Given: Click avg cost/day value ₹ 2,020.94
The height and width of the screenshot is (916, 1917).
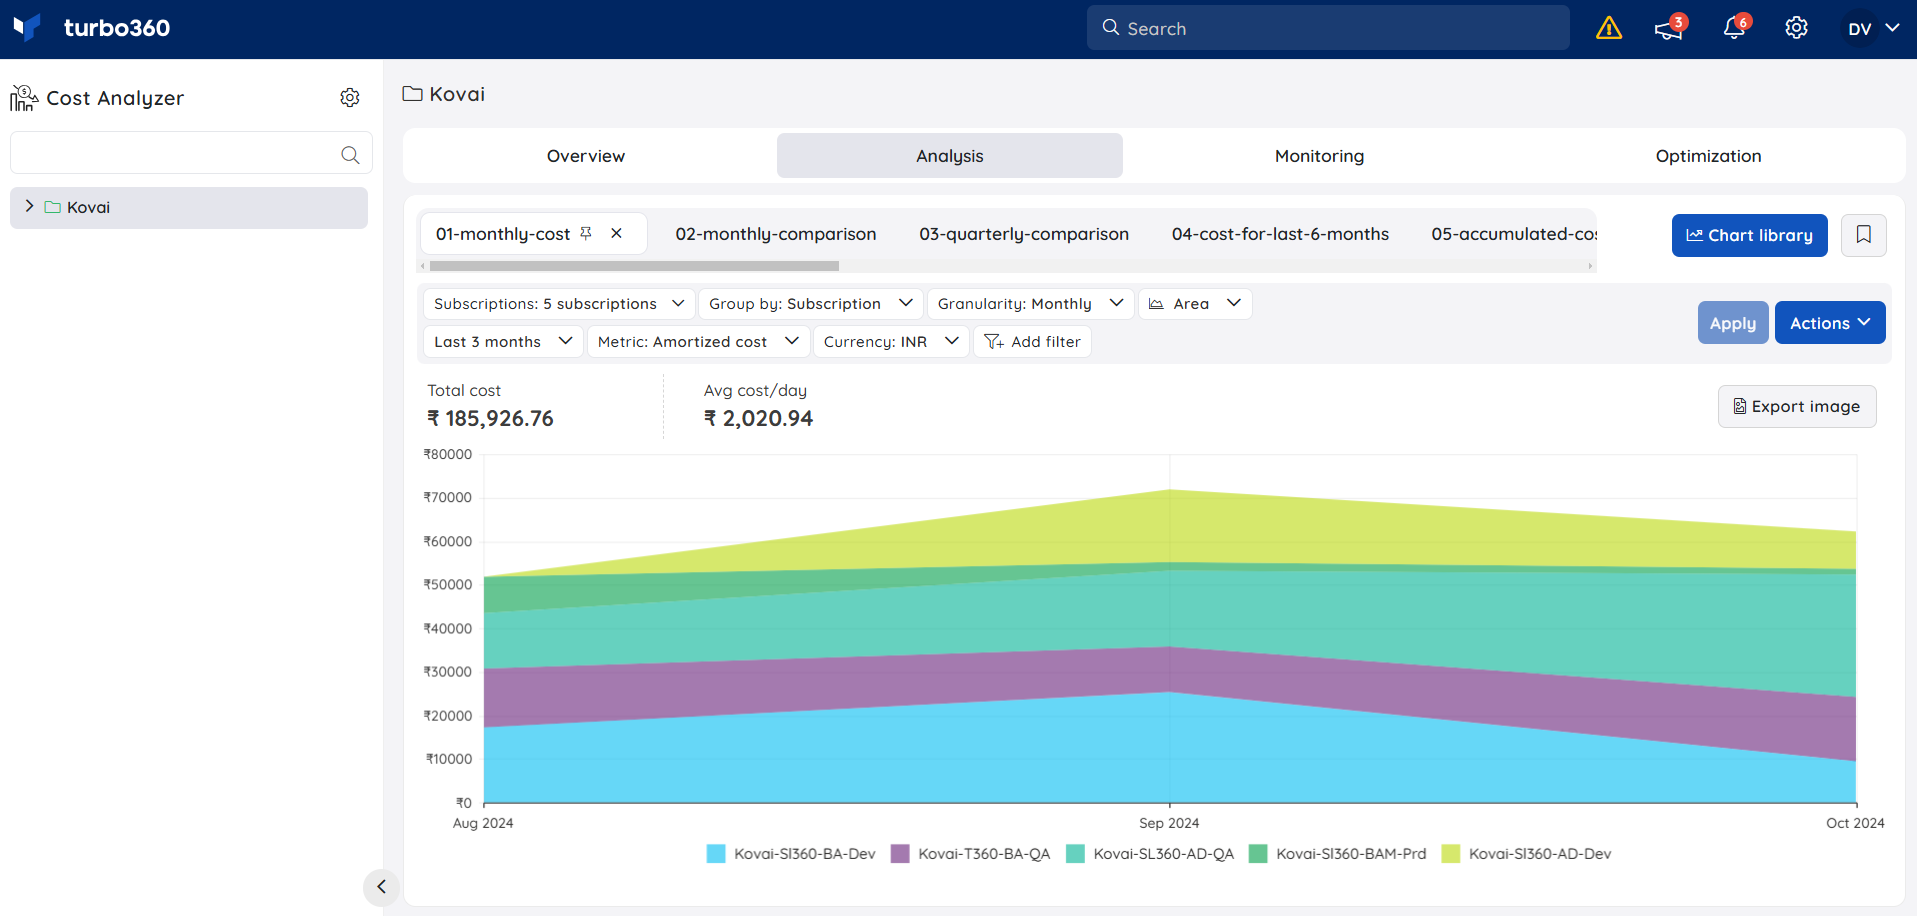Looking at the screenshot, I should pos(758,419).
